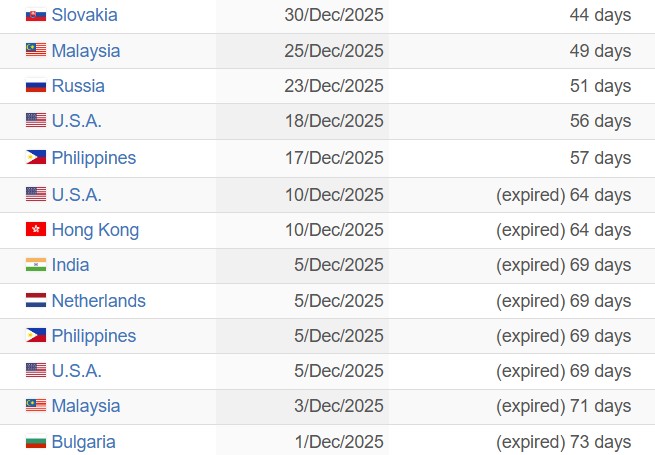Open the Bulgaria link
Image resolution: width=655 pixels, height=455 pixels.
click(x=83, y=442)
